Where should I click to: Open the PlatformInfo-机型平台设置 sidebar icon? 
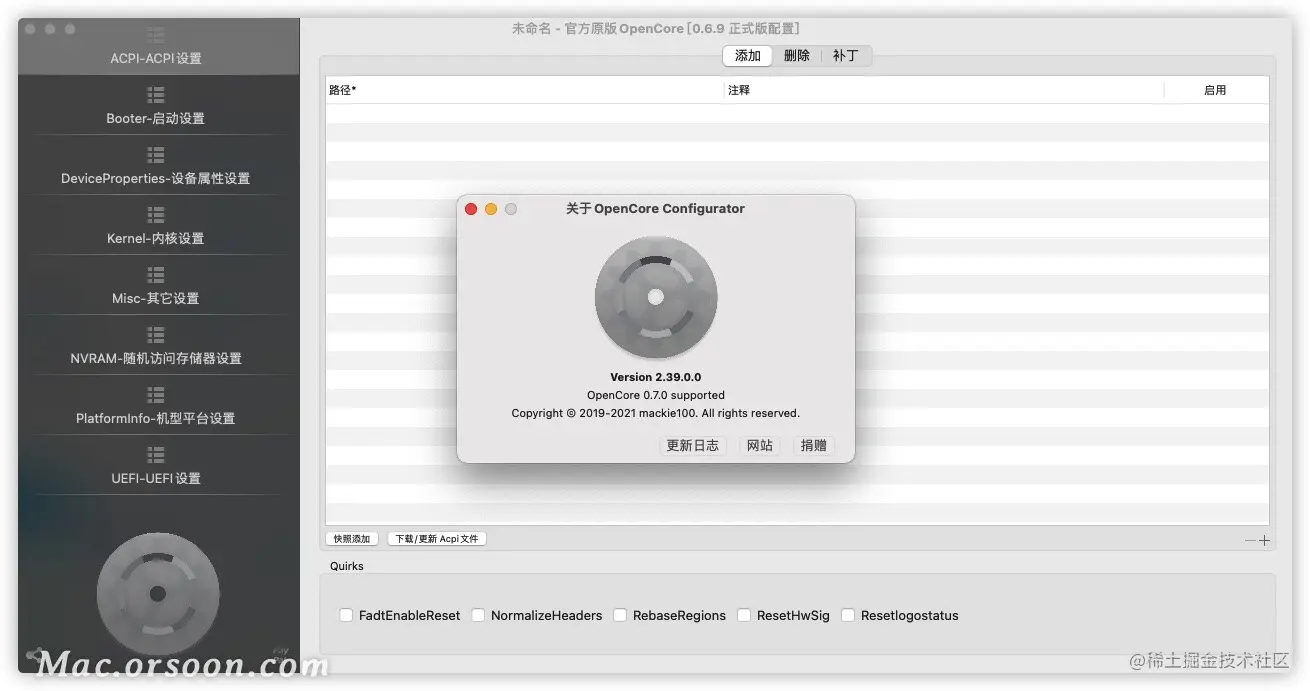click(x=155, y=395)
